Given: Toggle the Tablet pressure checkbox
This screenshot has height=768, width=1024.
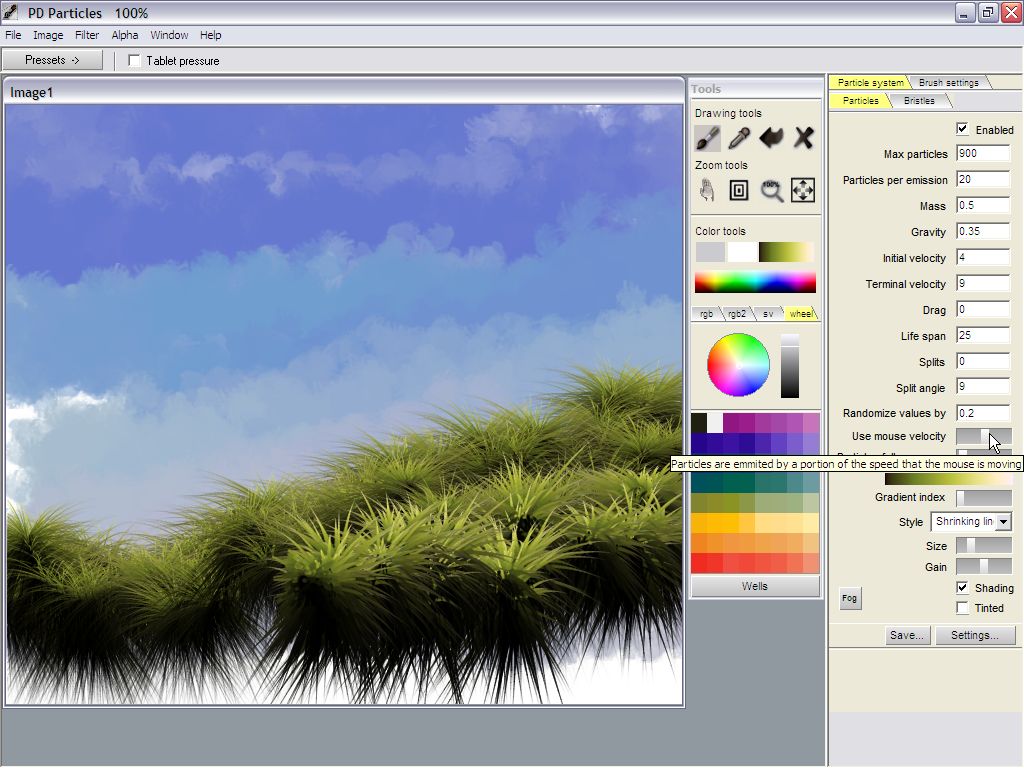Looking at the screenshot, I should (x=135, y=61).
